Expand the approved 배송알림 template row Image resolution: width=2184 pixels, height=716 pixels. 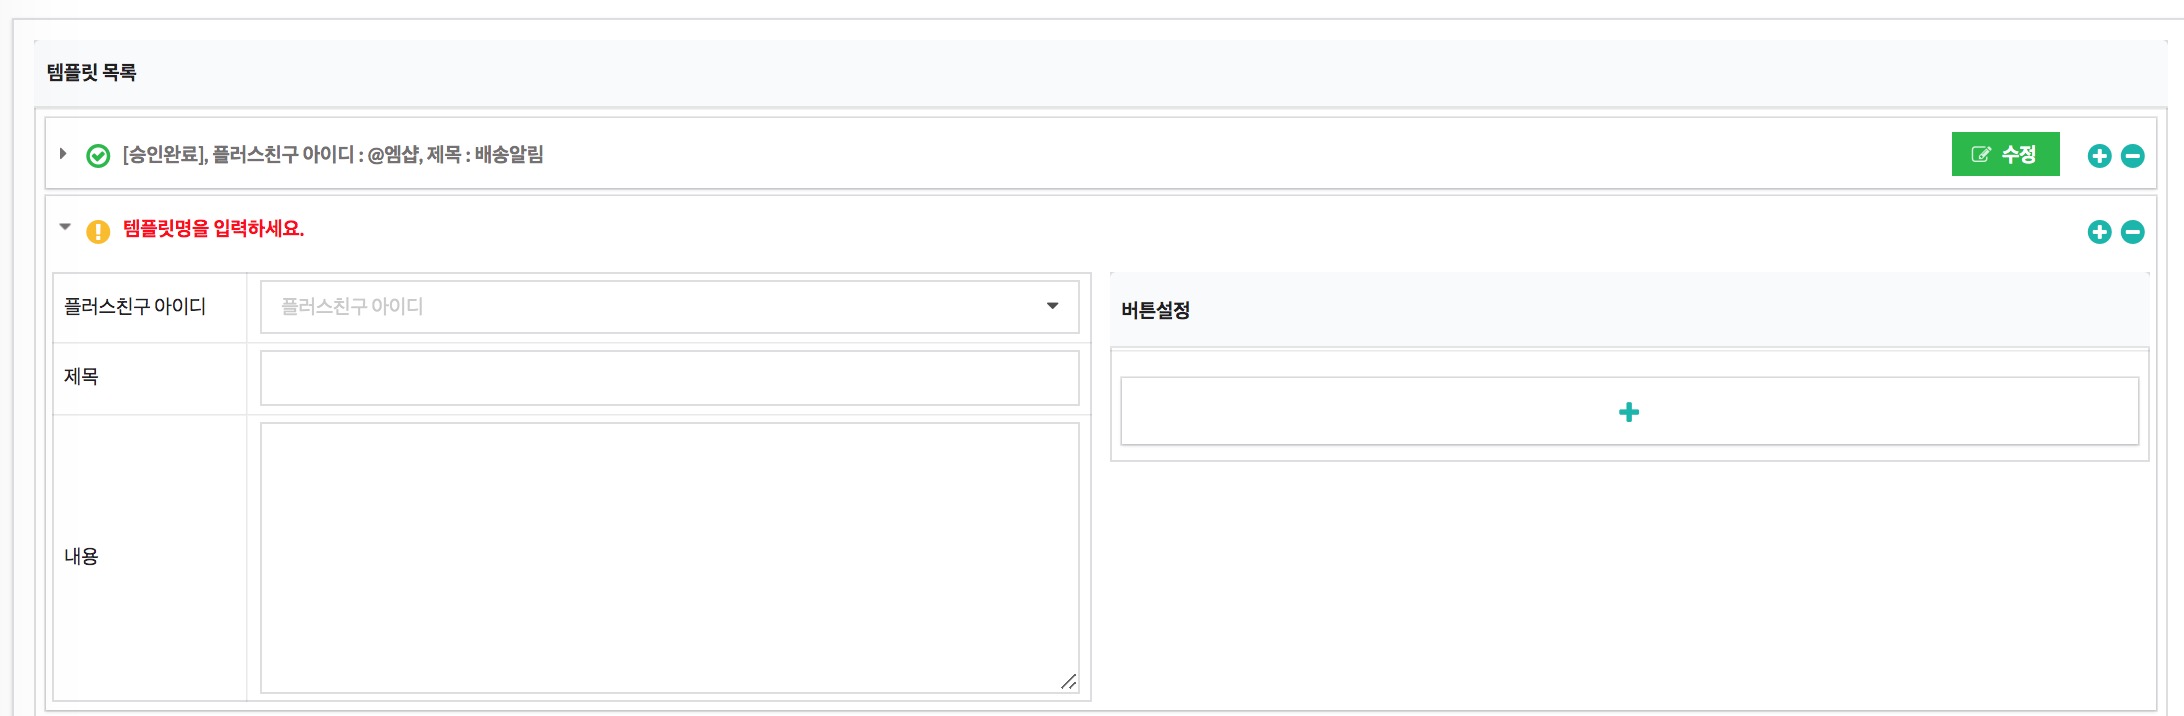click(63, 154)
